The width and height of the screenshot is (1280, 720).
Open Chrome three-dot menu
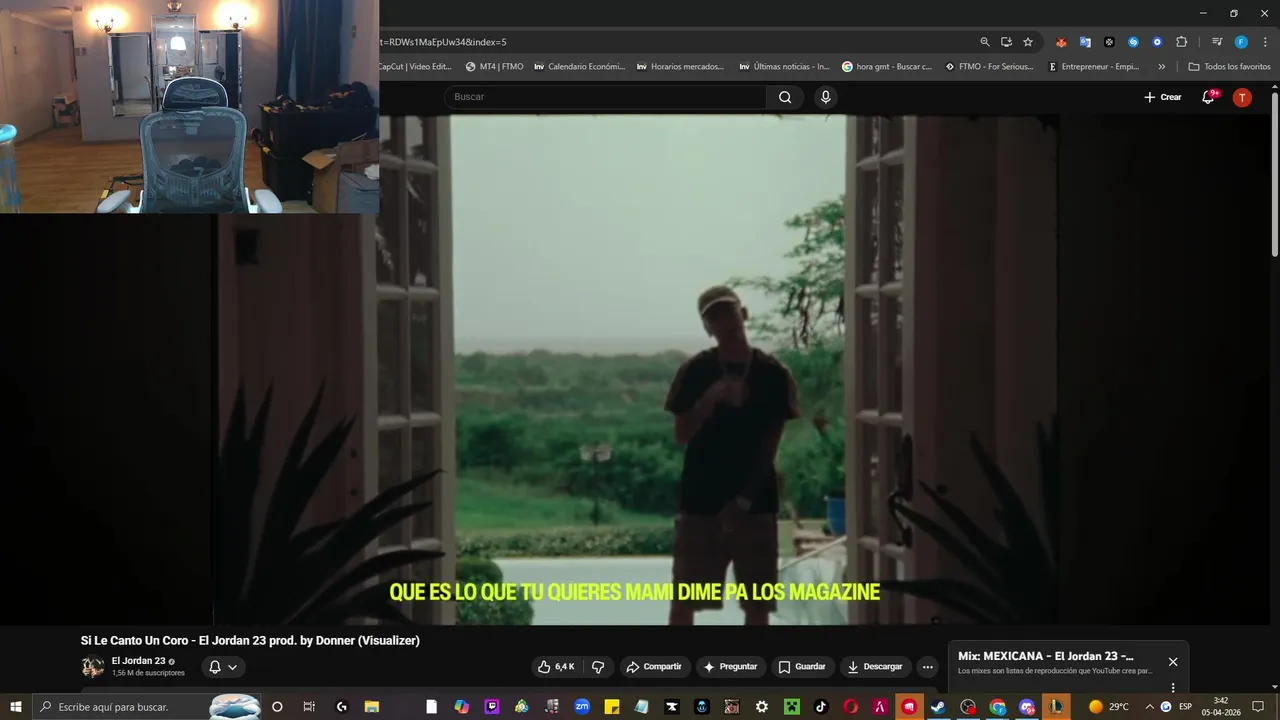[1264, 42]
